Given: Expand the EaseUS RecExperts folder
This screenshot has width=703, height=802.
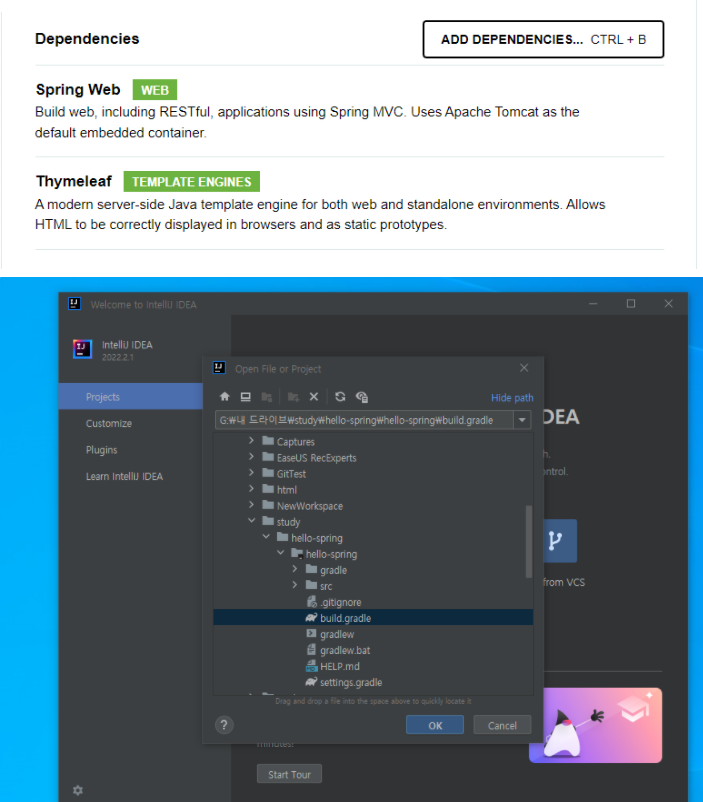Looking at the screenshot, I should [251, 457].
